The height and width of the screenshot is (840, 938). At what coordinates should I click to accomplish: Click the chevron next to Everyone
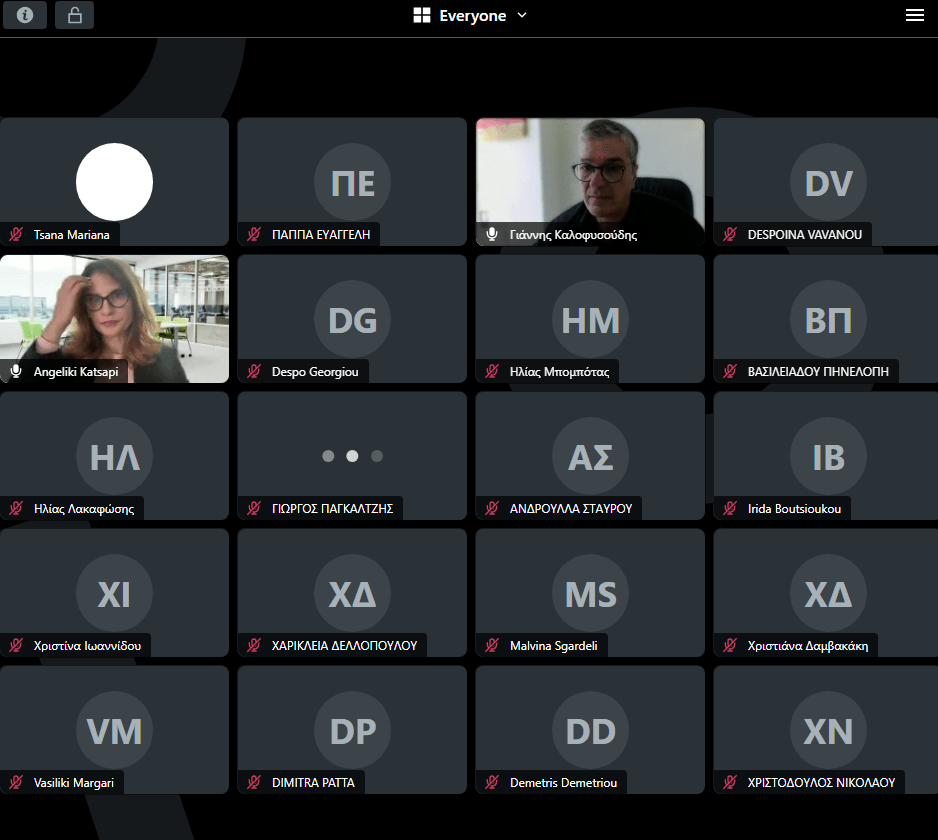521,16
